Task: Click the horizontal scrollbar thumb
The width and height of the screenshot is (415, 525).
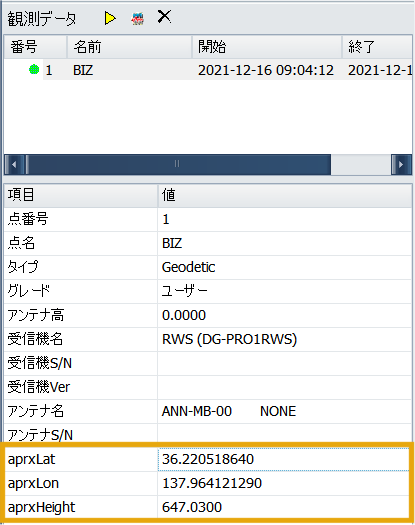Action: [178, 164]
